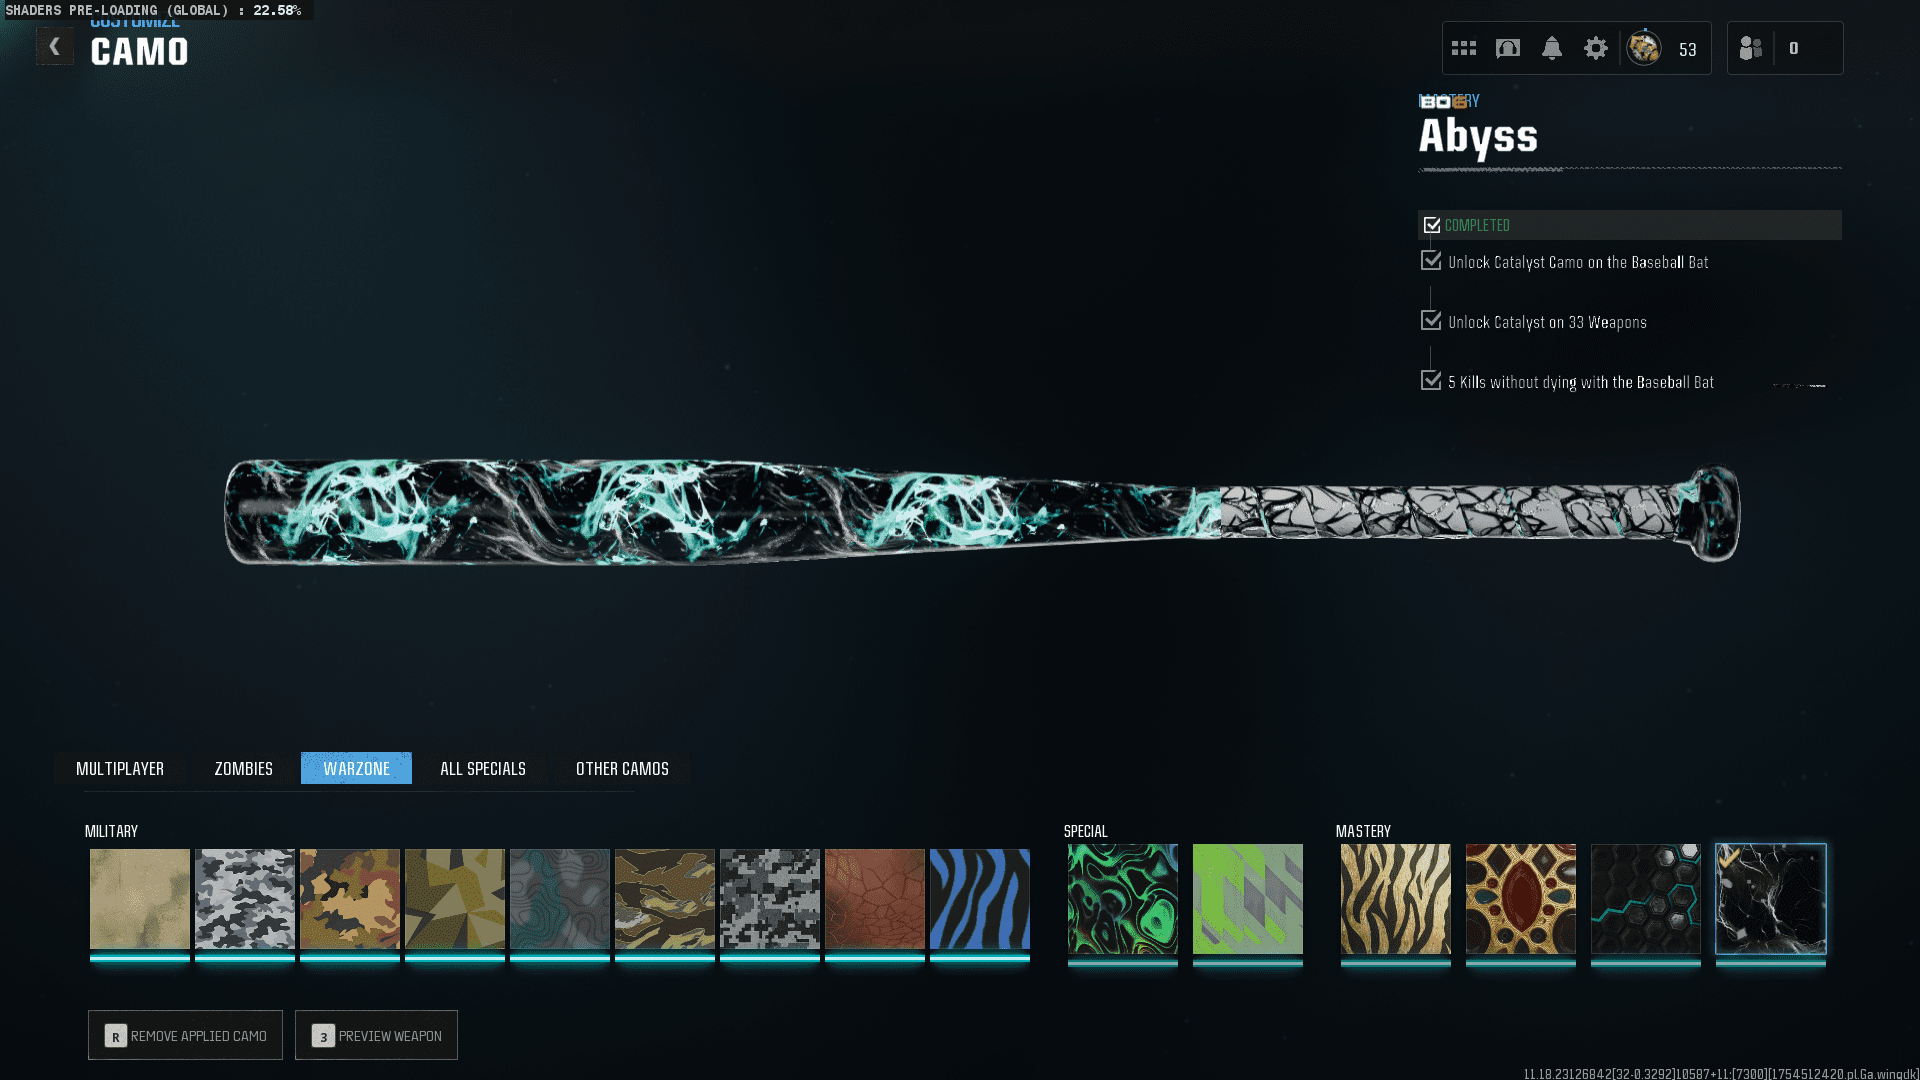This screenshot has width=1920, height=1080.
Task: Click the Unlock Catalyst Camo on Baseball Bat checkbox
Action: [1431, 261]
